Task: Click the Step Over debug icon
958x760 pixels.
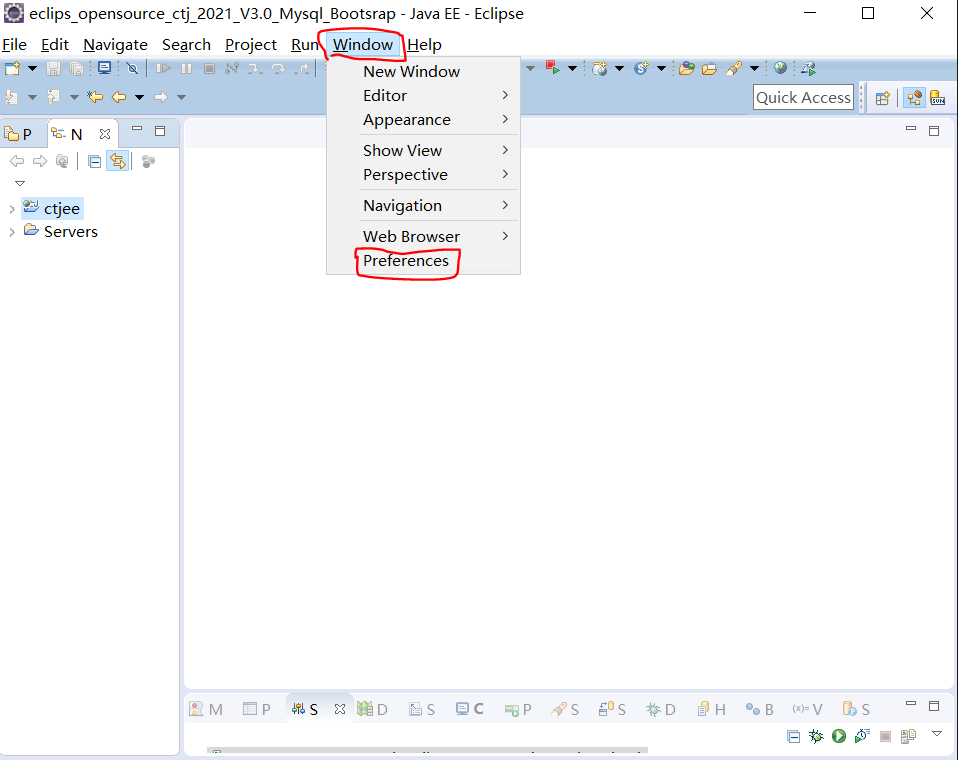Action: coord(278,68)
